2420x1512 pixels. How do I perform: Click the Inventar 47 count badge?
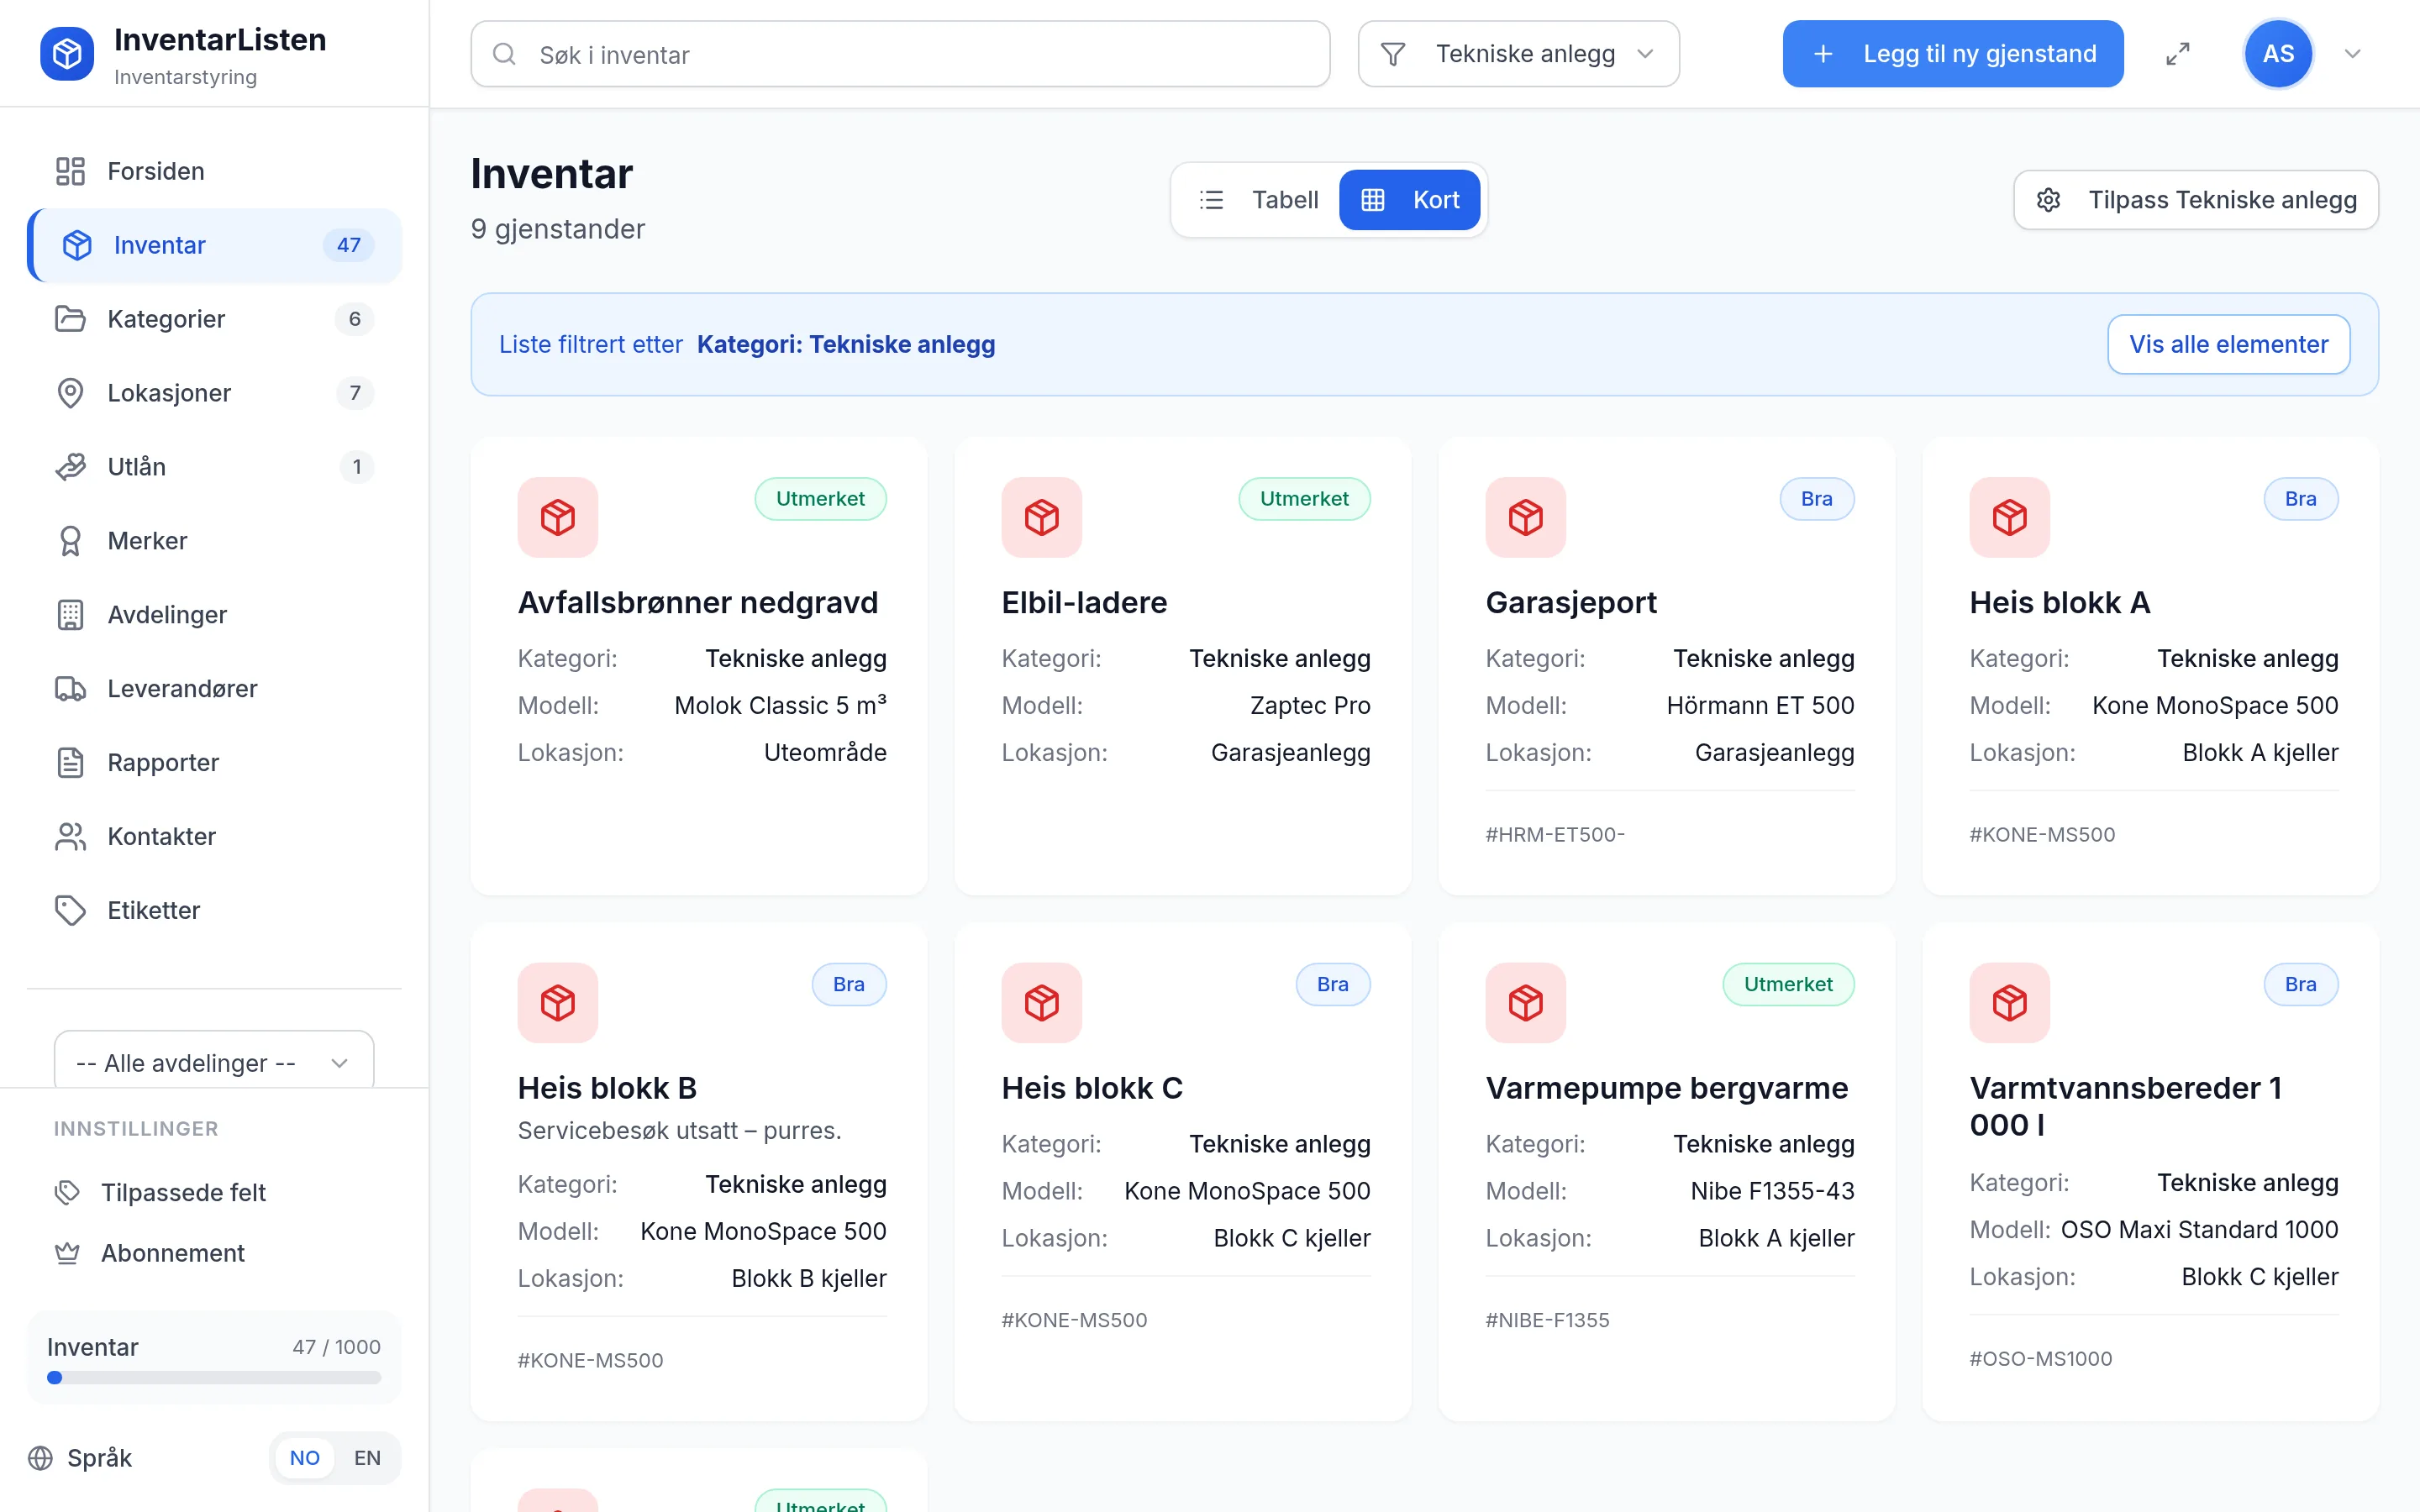[348, 245]
